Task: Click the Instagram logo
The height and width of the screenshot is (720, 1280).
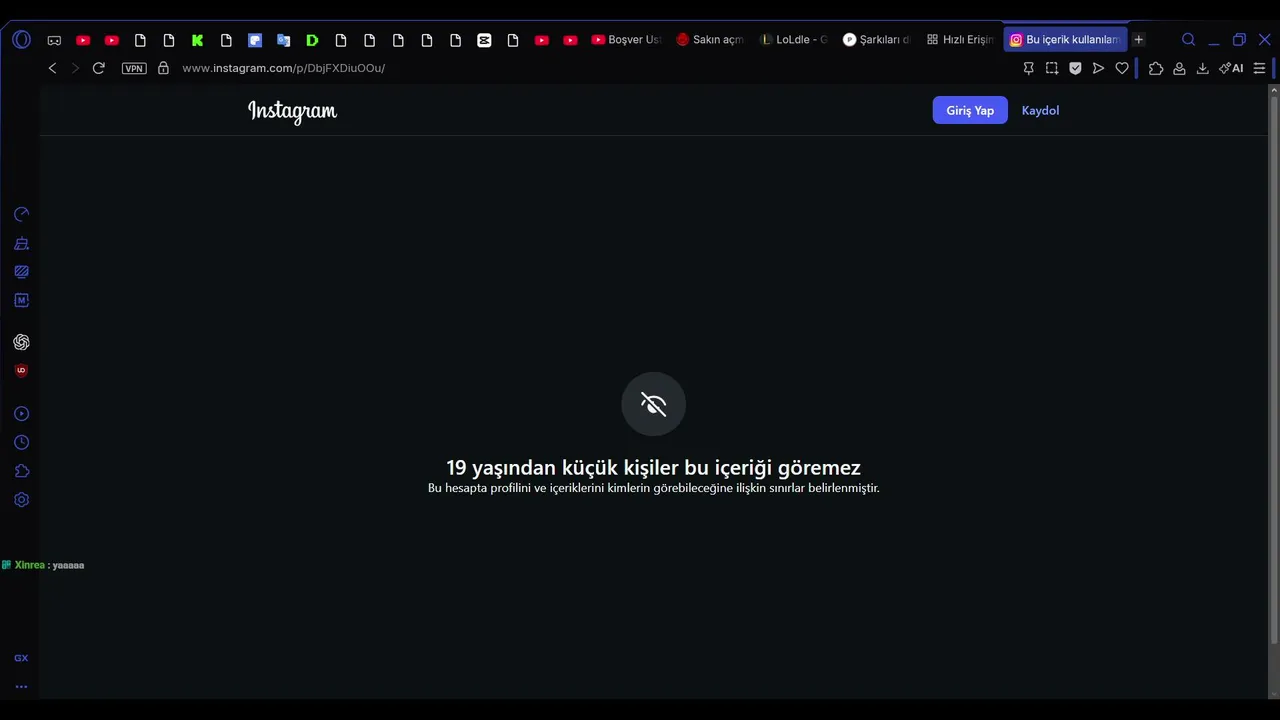Action: click(292, 111)
